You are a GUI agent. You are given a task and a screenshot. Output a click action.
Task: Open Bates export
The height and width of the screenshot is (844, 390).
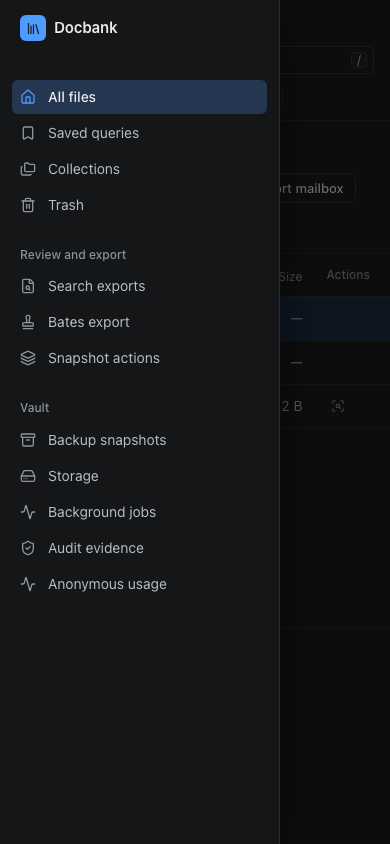pyautogui.click(x=139, y=322)
